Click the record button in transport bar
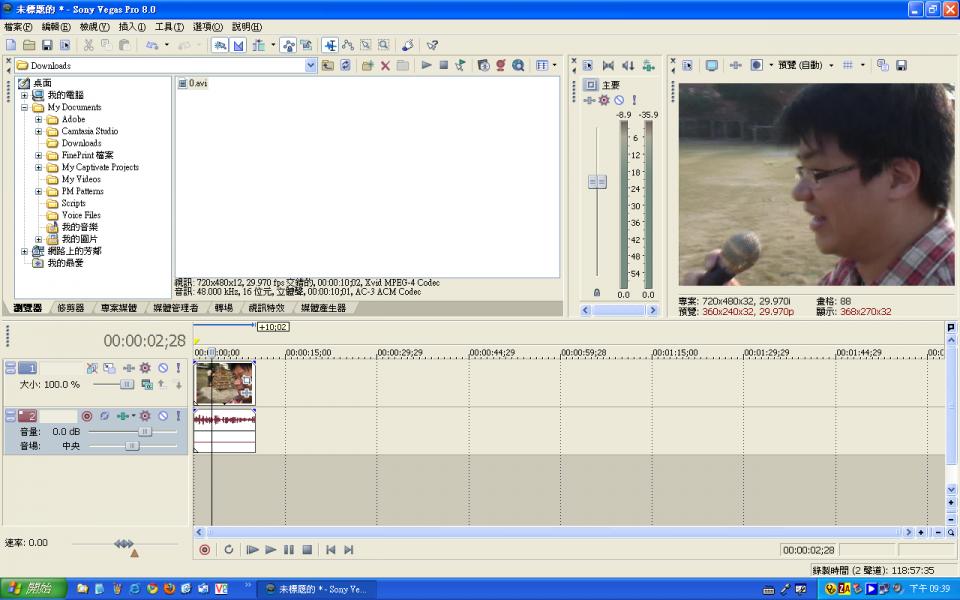The height and width of the screenshot is (600, 960). 205,550
